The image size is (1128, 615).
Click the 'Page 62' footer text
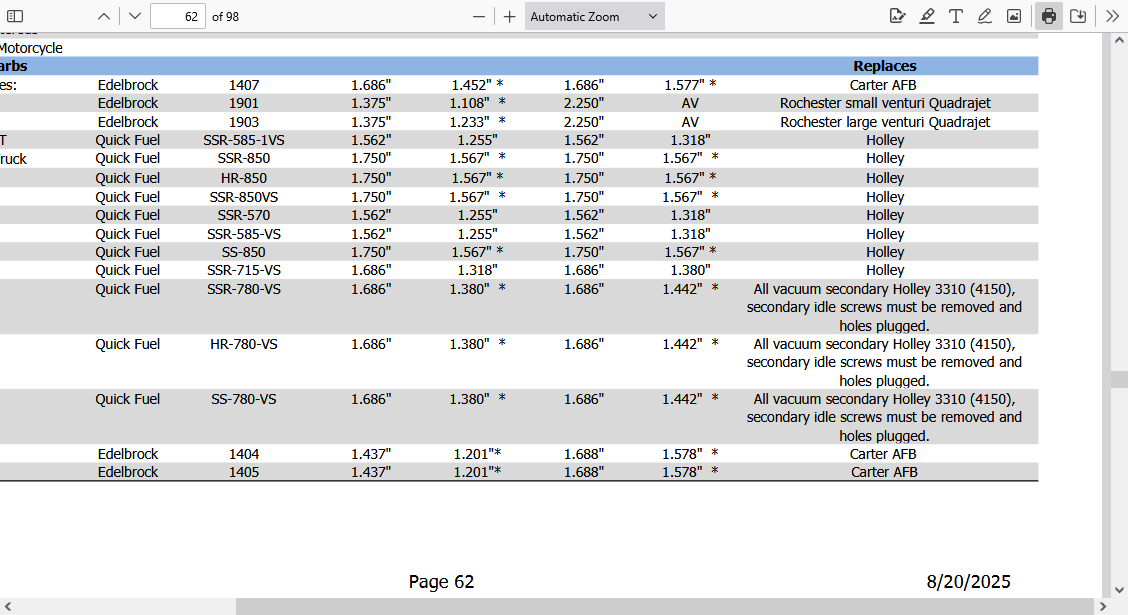pos(442,581)
